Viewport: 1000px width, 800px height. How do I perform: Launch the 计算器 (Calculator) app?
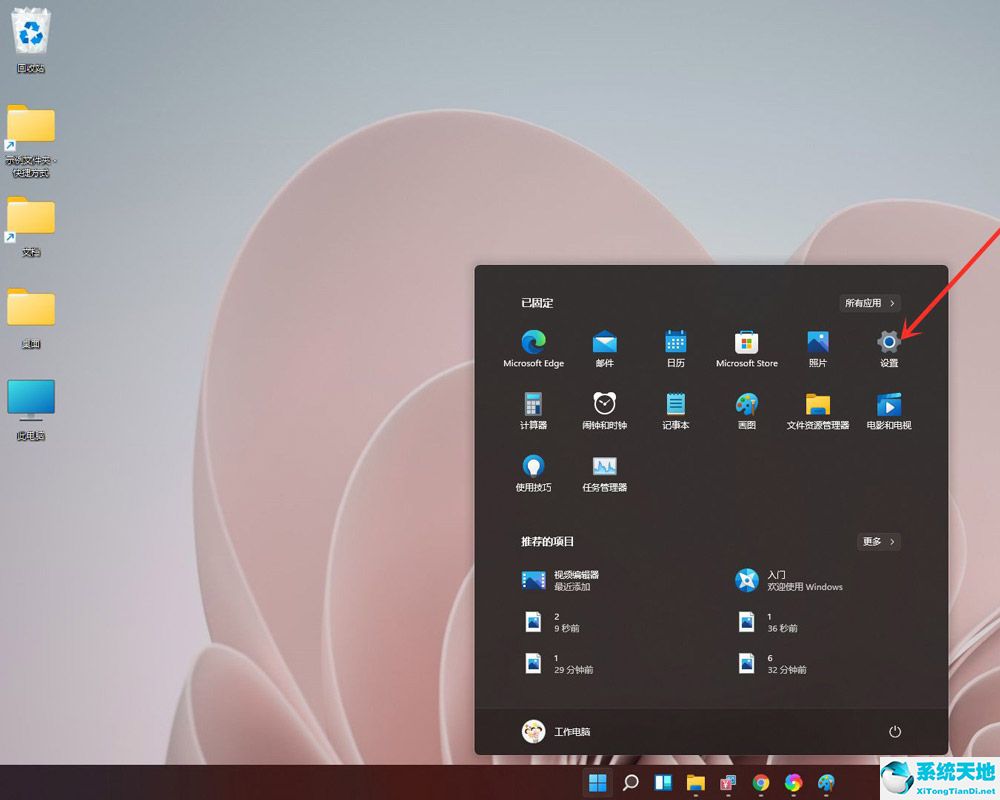click(x=532, y=406)
